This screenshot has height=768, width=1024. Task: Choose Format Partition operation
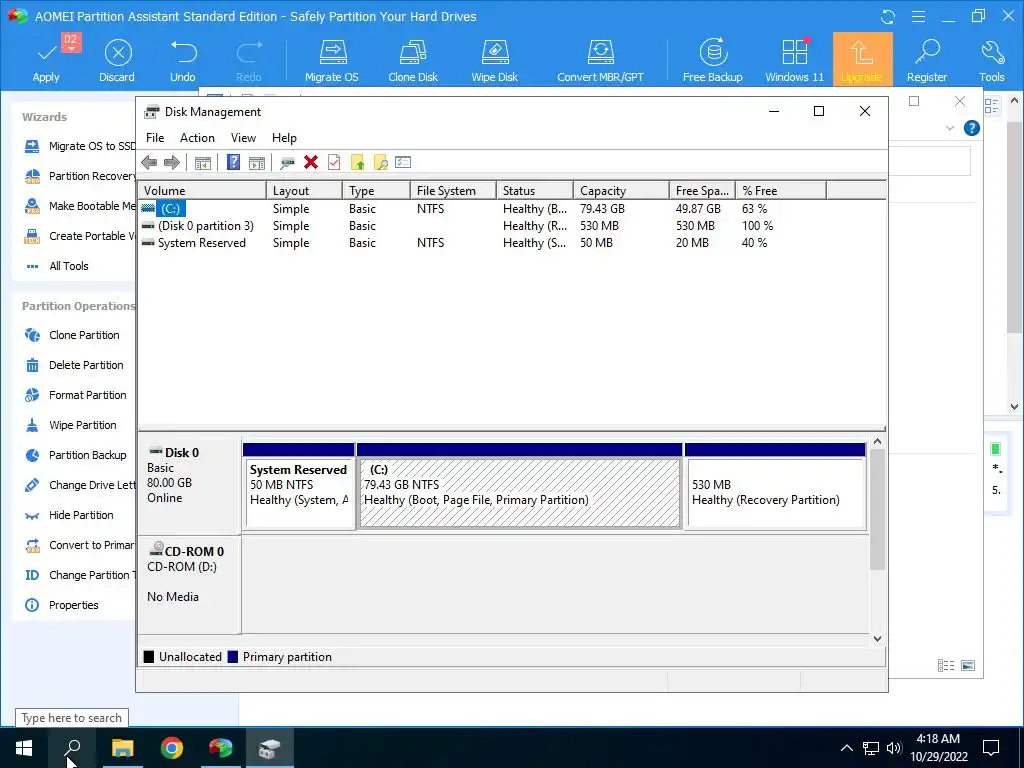point(76,395)
